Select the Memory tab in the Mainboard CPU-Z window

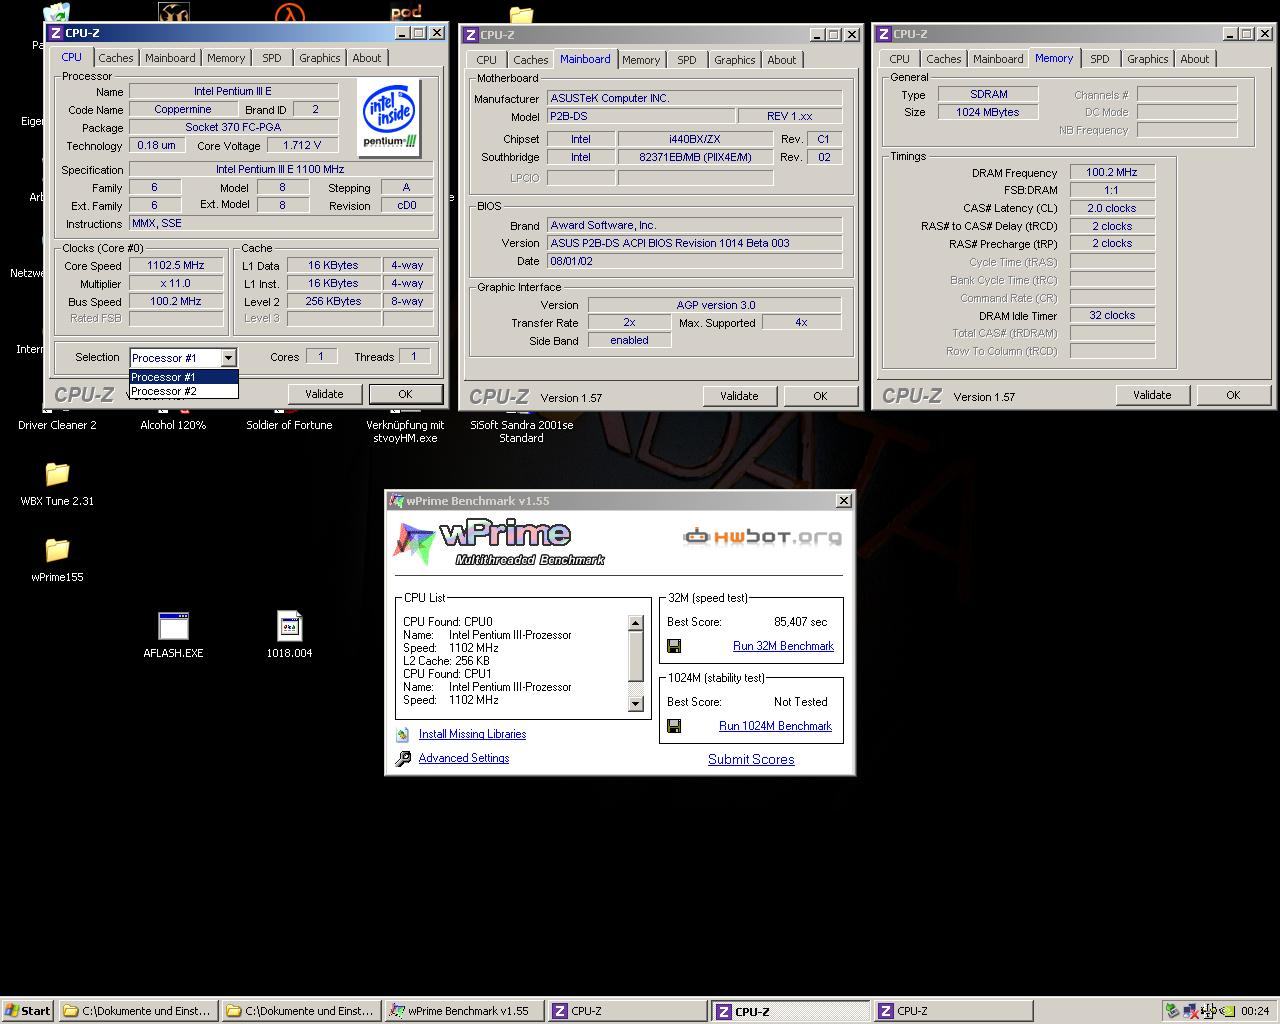point(641,60)
